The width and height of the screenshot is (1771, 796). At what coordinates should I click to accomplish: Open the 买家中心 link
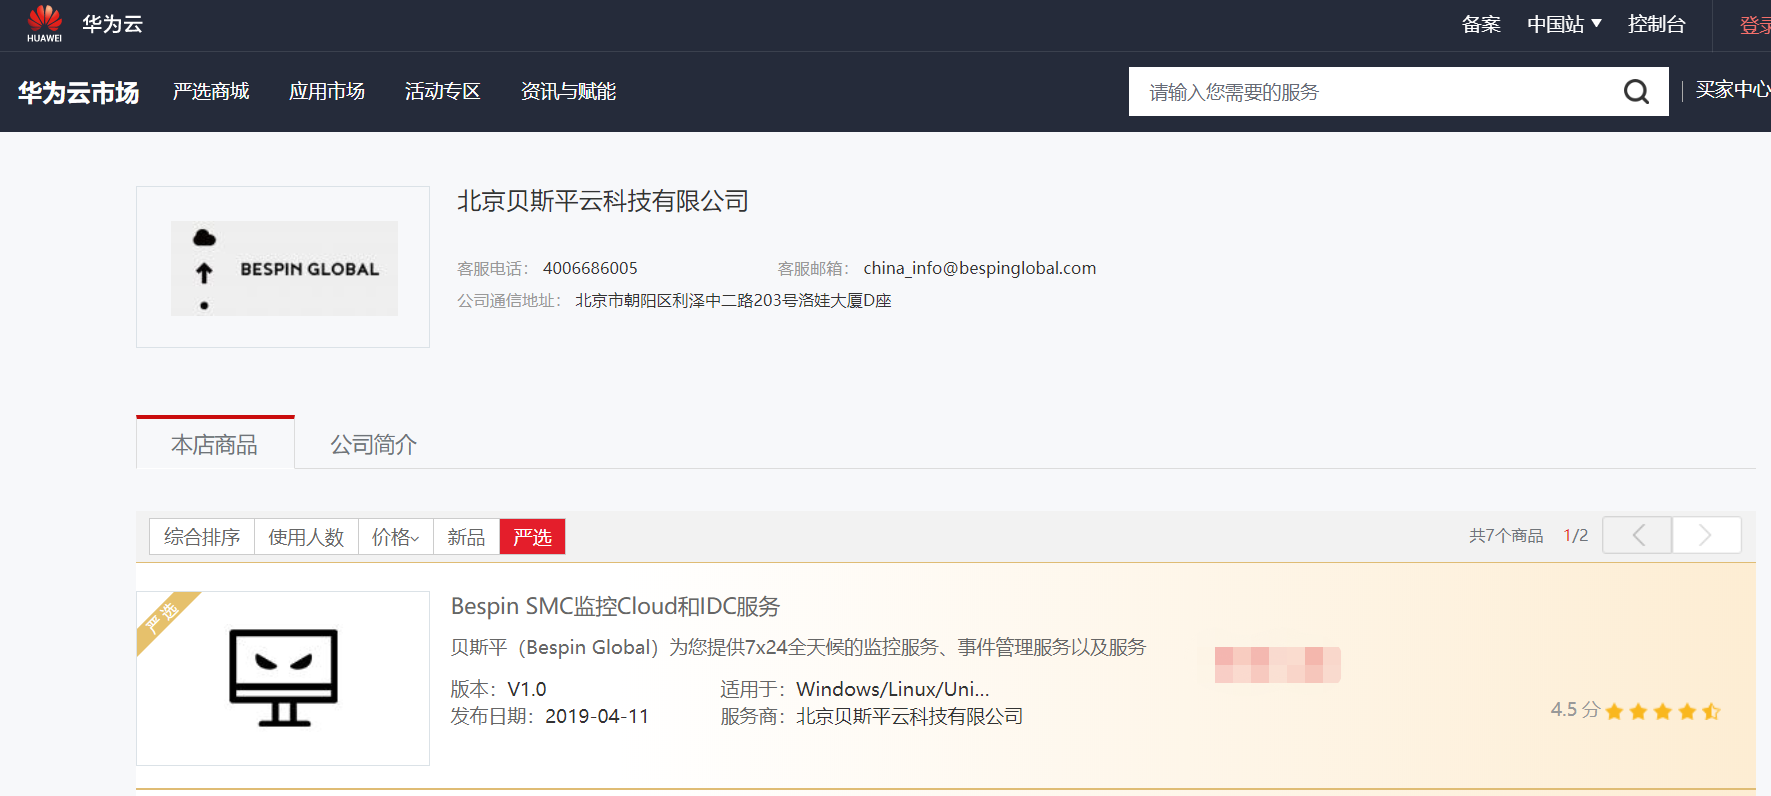[x=1733, y=90]
